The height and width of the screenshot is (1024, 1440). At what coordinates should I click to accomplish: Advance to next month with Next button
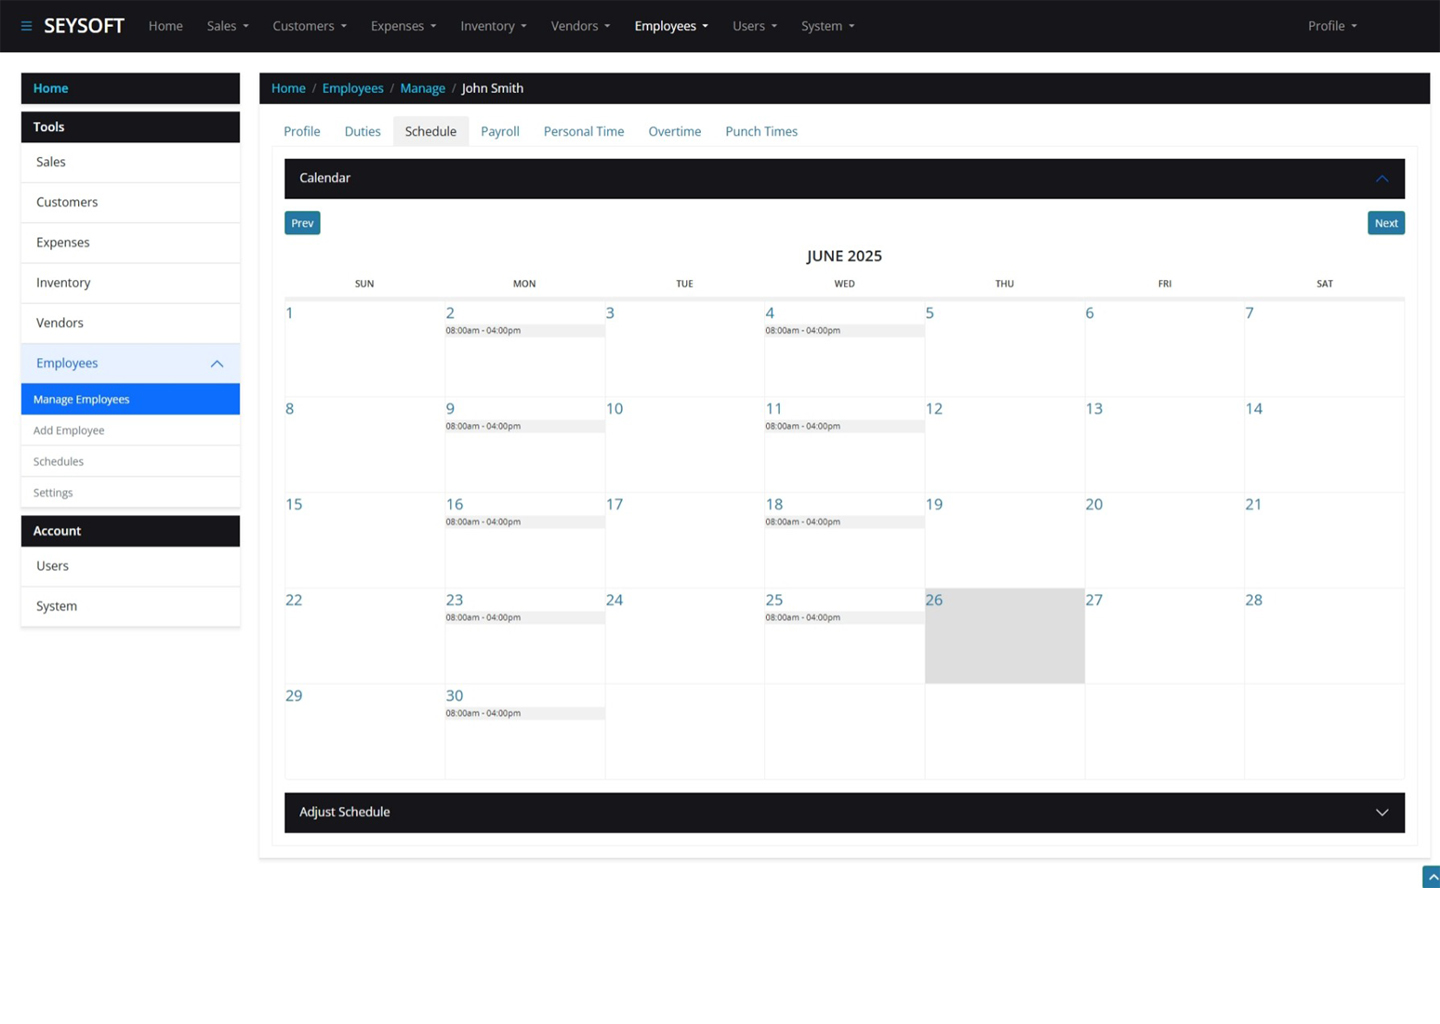pyautogui.click(x=1385, y=223)
